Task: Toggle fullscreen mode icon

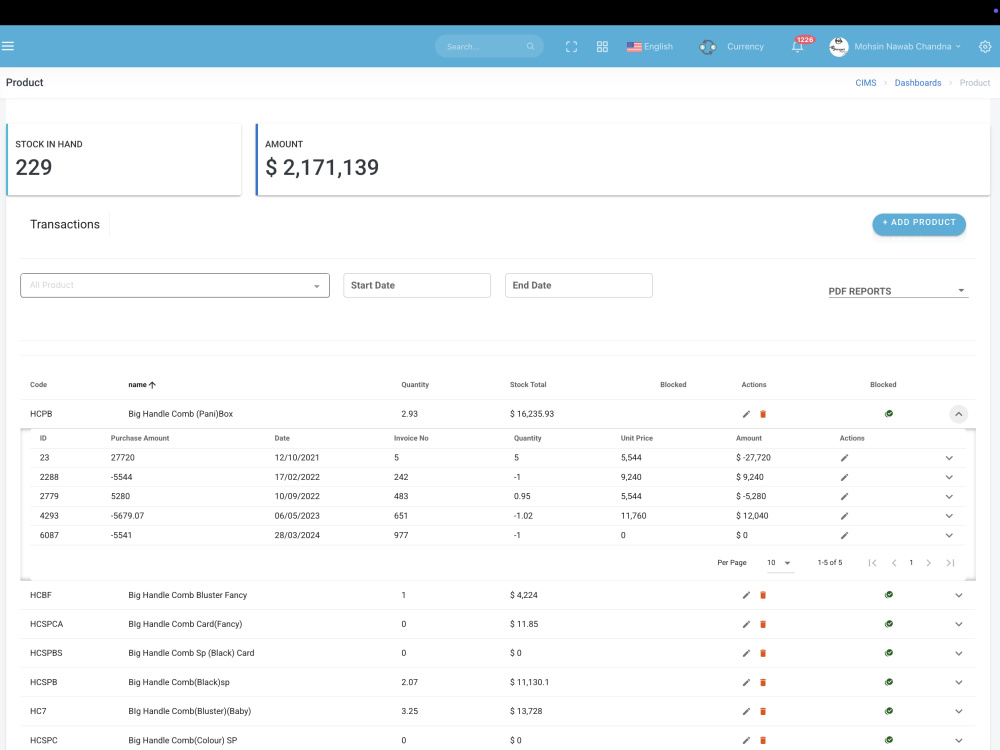Action: tap(571, 47)
